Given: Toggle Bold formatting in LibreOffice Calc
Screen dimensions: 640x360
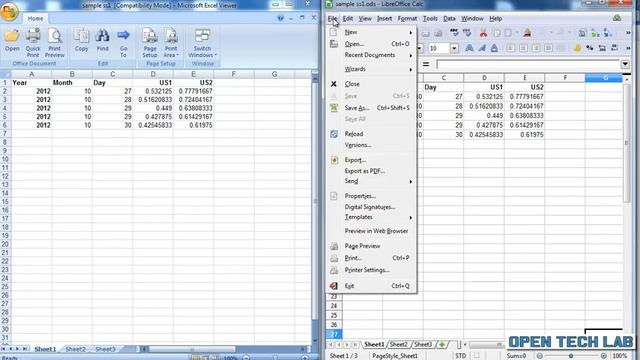Looking at the screenshot, I should click(469, 48).
